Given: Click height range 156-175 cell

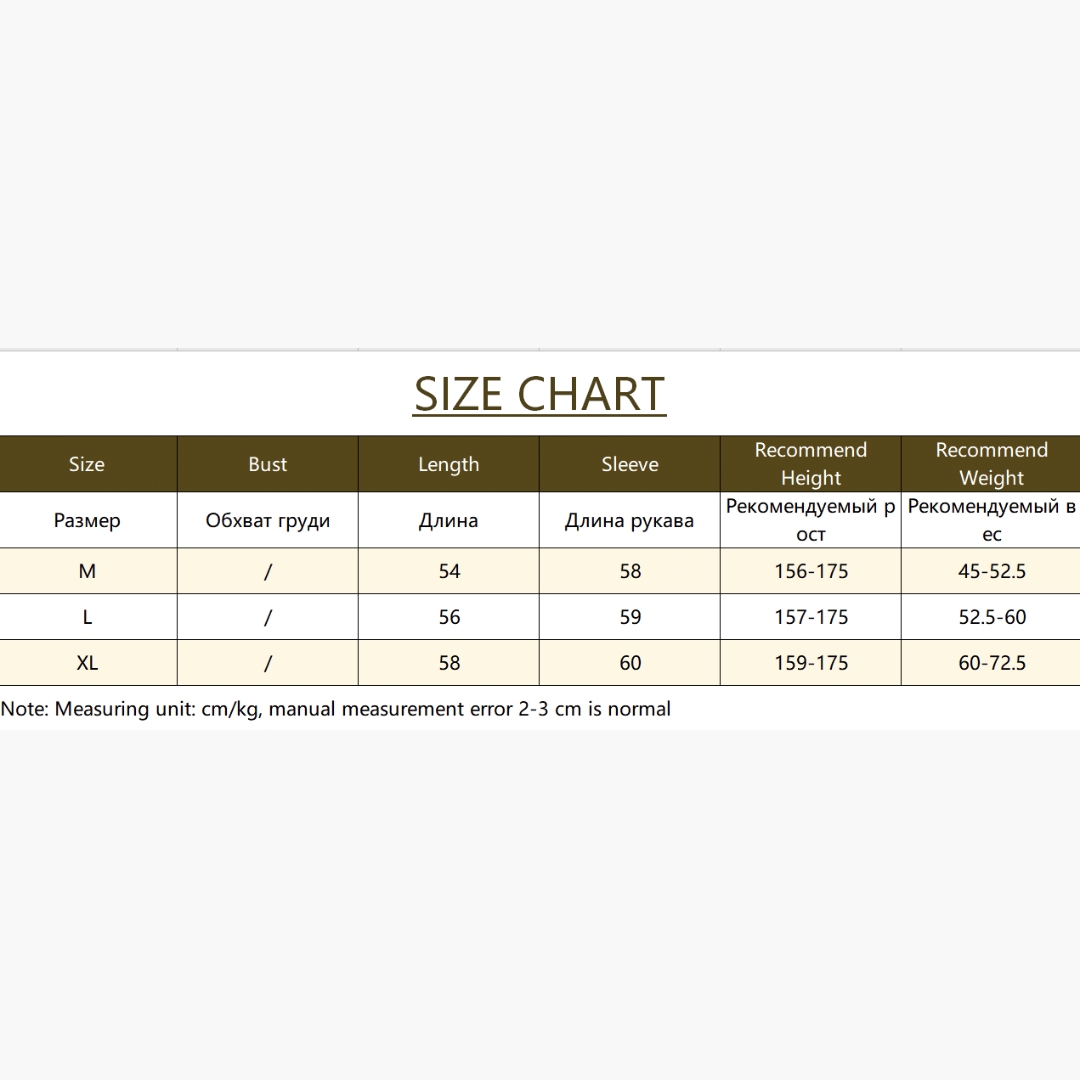Looking at the screenshot, I should pyautogui.click(x=811, y=571).
